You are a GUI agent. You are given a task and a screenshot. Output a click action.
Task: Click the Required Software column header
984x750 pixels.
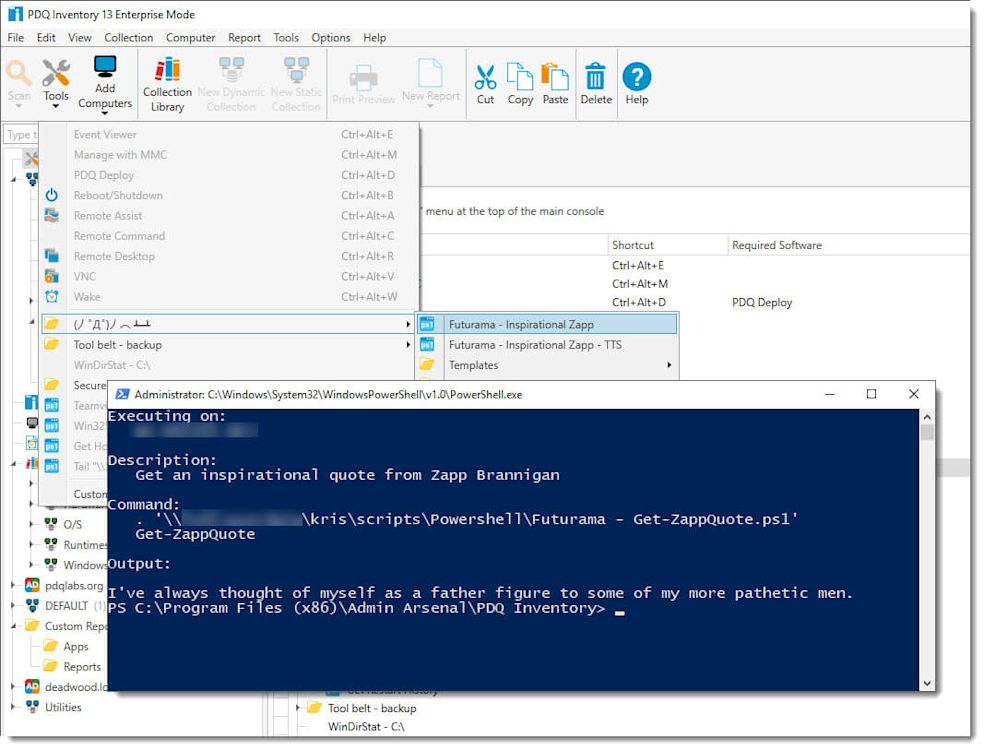point(848,245)
